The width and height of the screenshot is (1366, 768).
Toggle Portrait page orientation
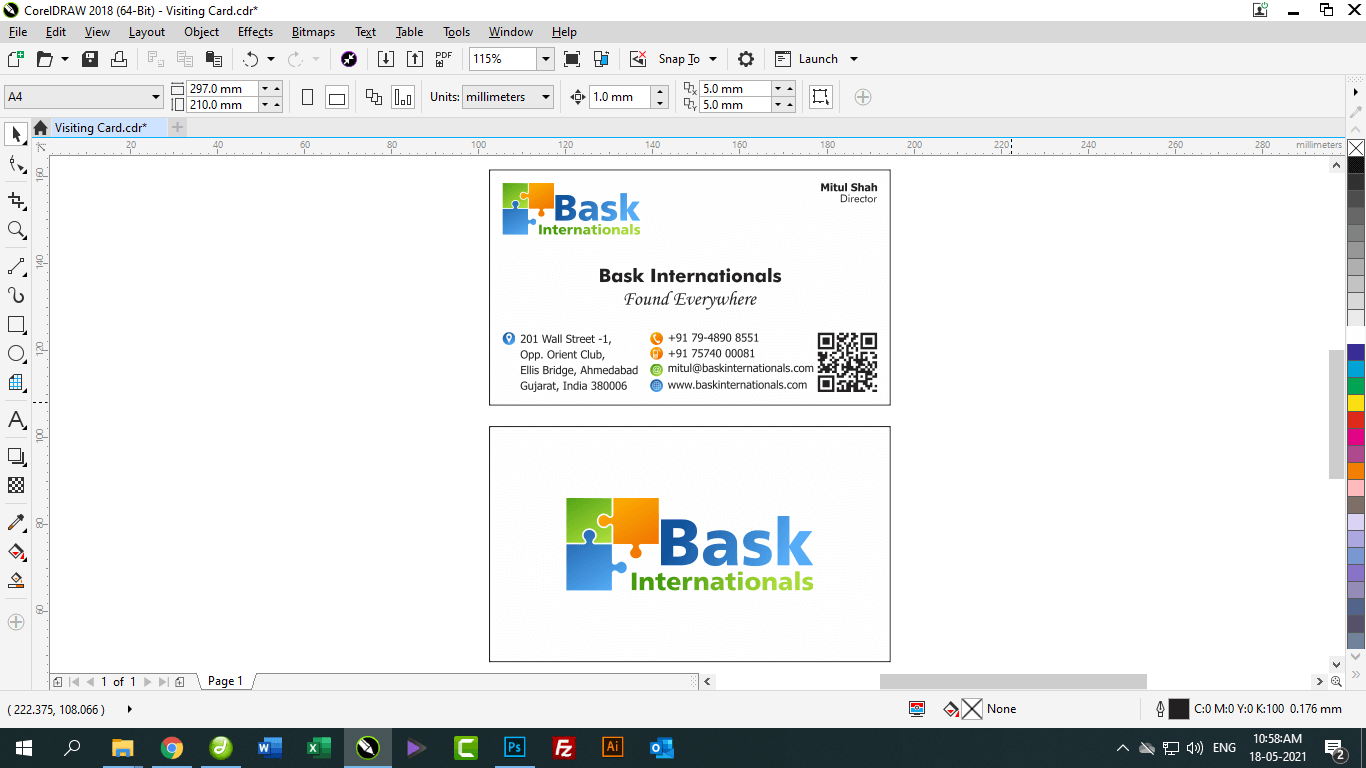click(308, 97)
